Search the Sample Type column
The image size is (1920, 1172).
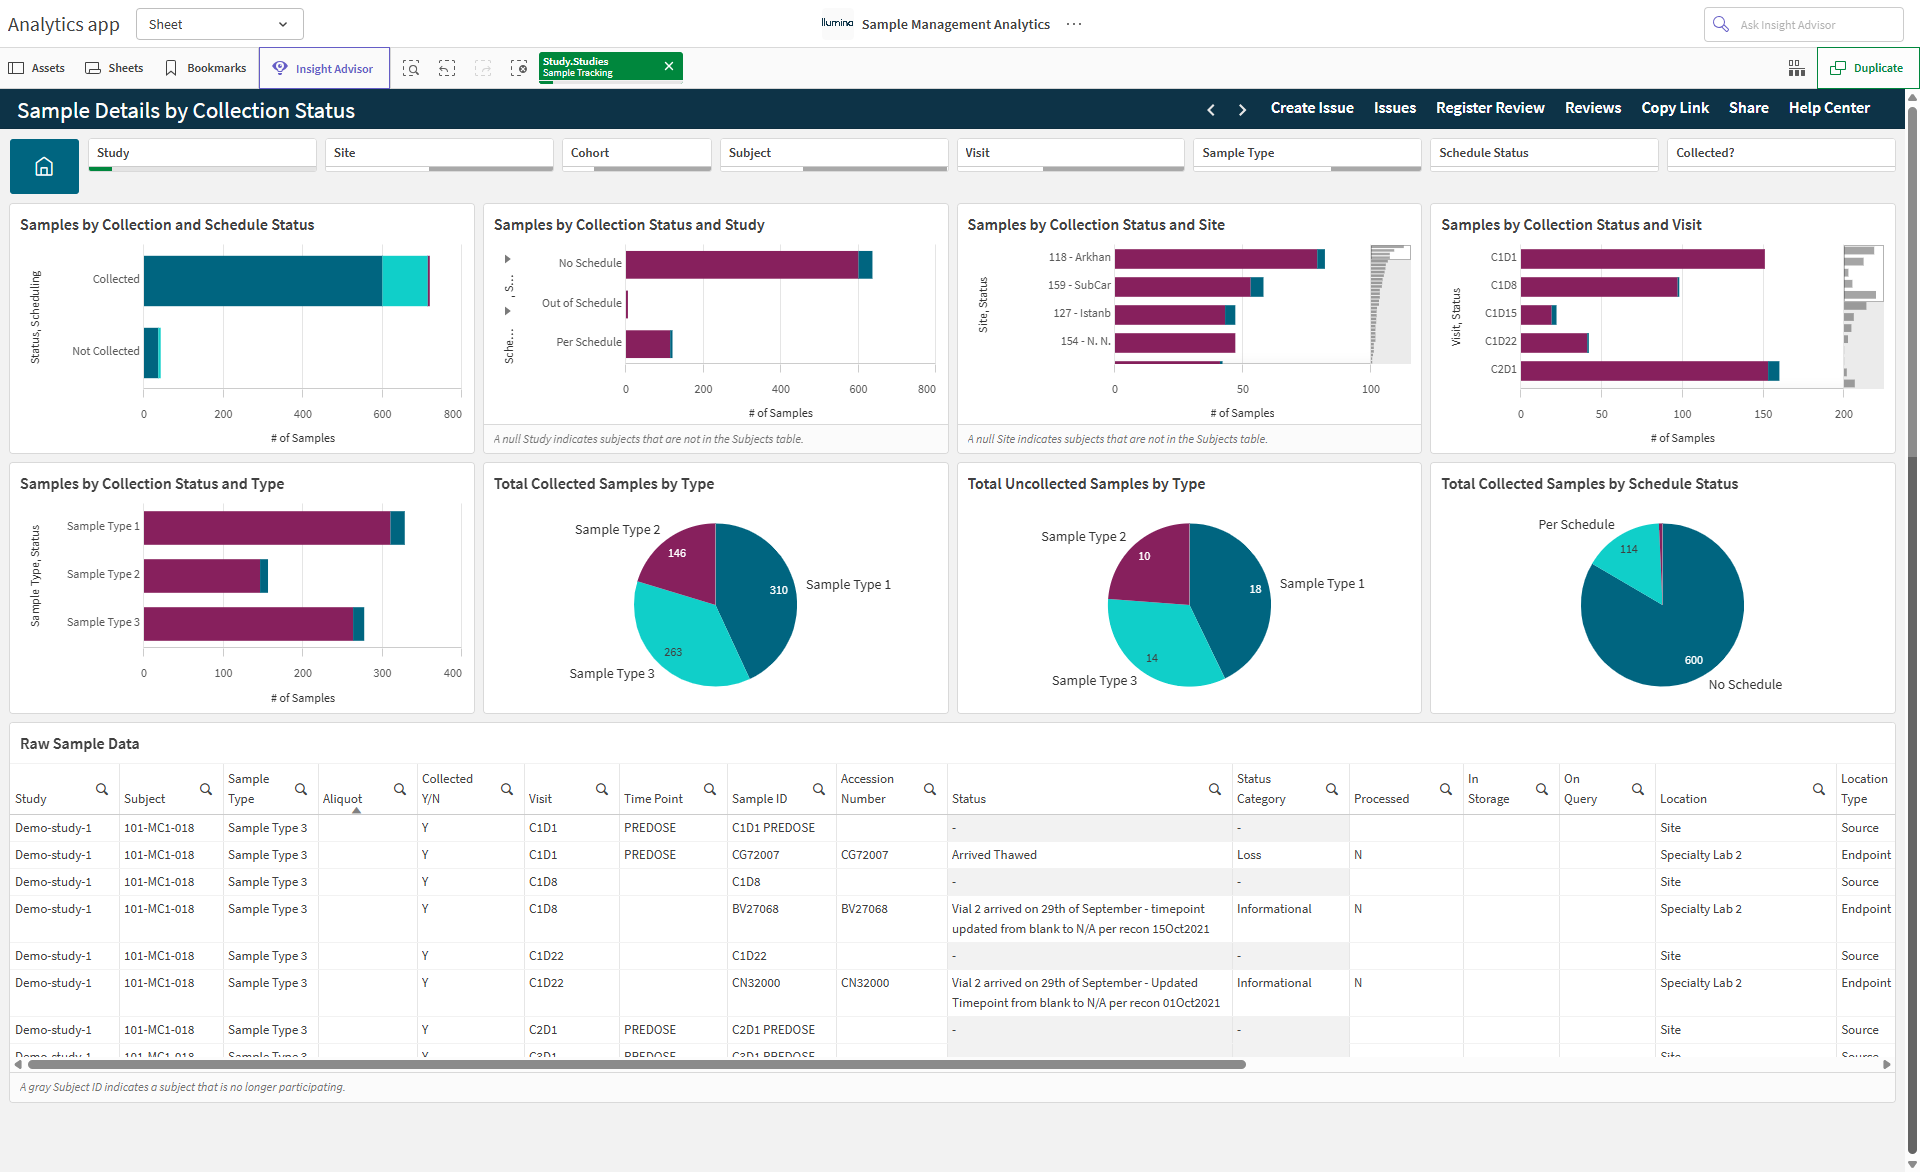(301, 789)
